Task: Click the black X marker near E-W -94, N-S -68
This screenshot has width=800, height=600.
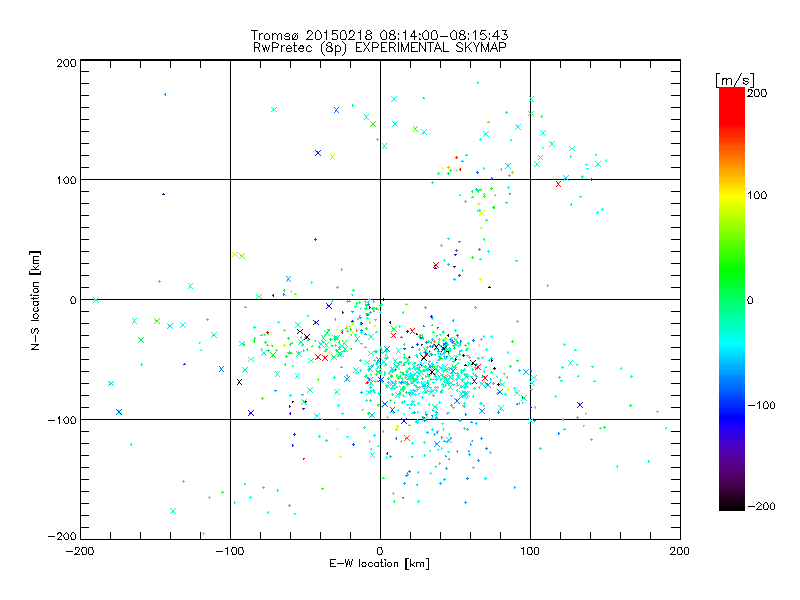Action: (x=239, y=382)
